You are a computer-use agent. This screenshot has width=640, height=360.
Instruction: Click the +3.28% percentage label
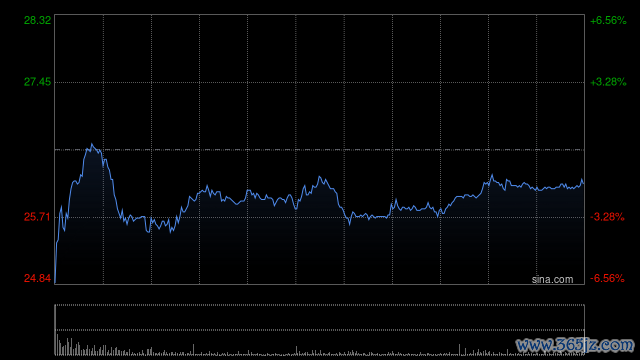608,82
